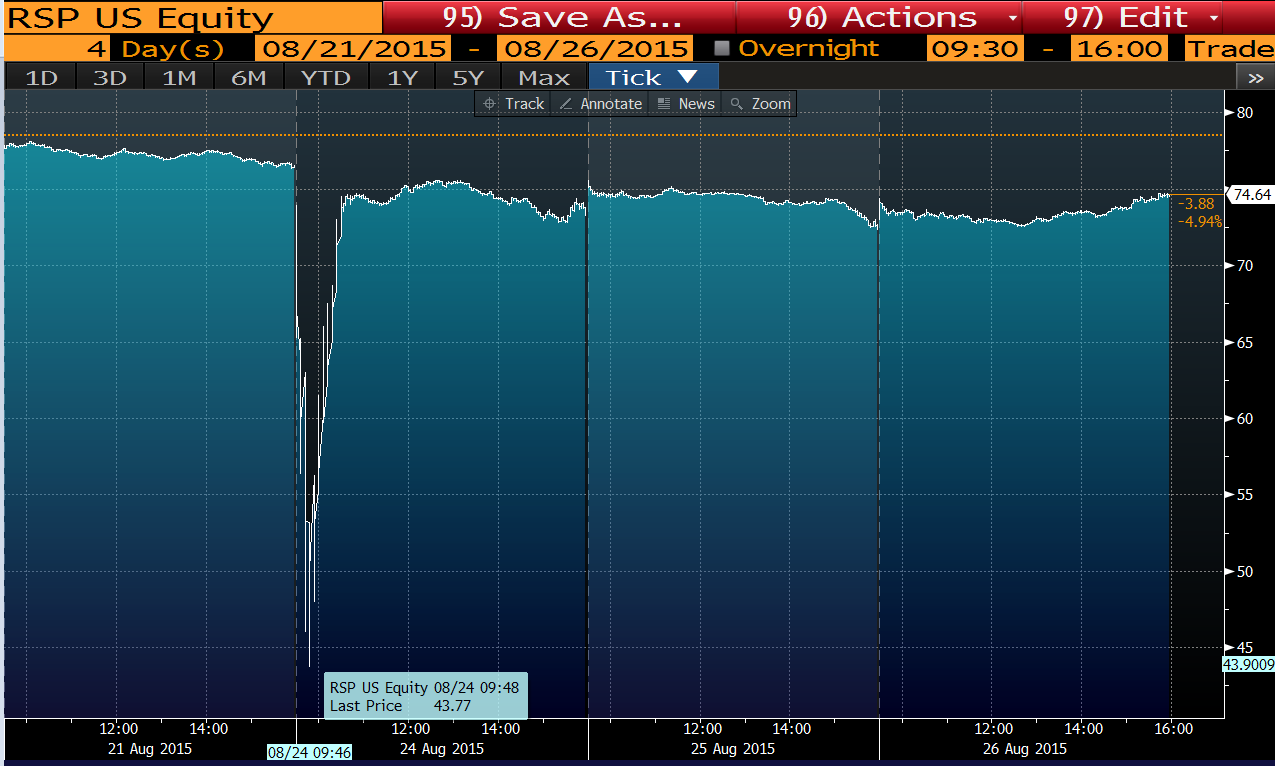Select the Annotate pencil tool
Screen dimensions: 1275x766
[600, 104]
